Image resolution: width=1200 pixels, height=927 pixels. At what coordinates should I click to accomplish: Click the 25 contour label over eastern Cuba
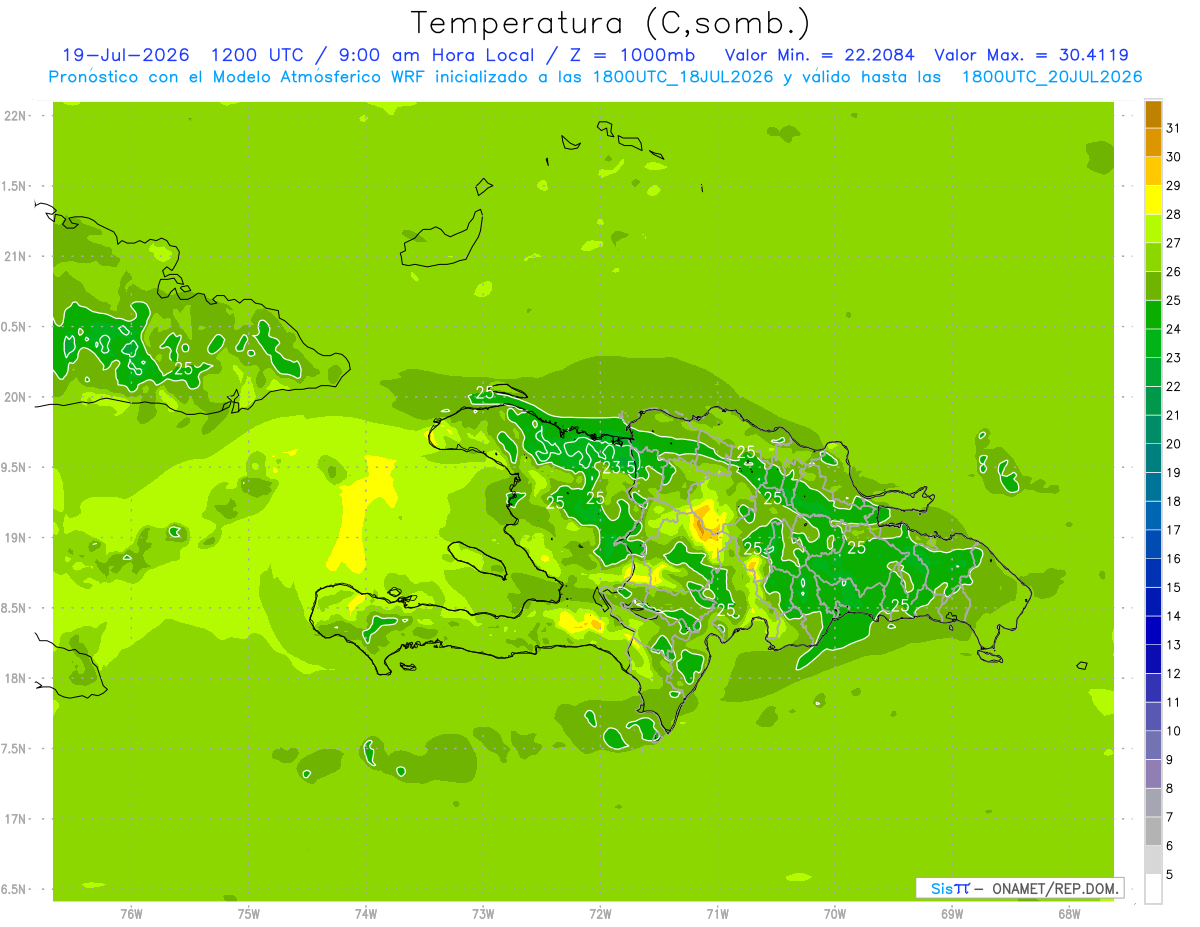pyautogui.click(x=183, y=369)
